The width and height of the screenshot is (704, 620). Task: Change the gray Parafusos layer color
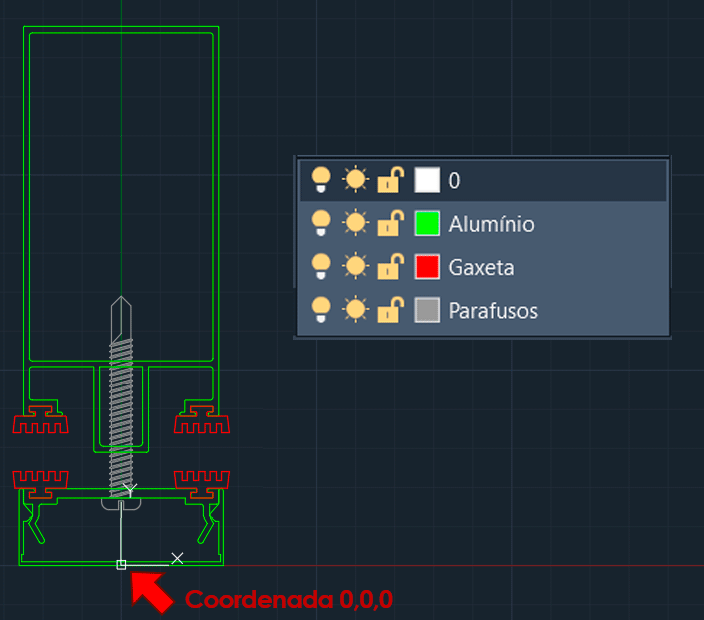(x=427, y=310)
